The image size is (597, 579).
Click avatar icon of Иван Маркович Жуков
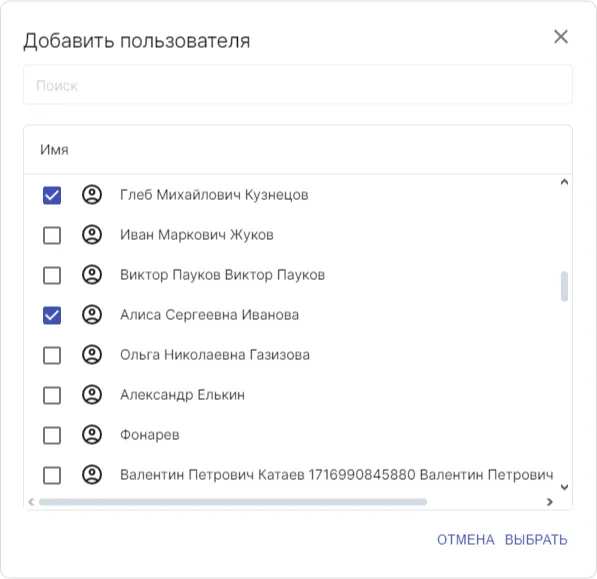coord(92,234)
